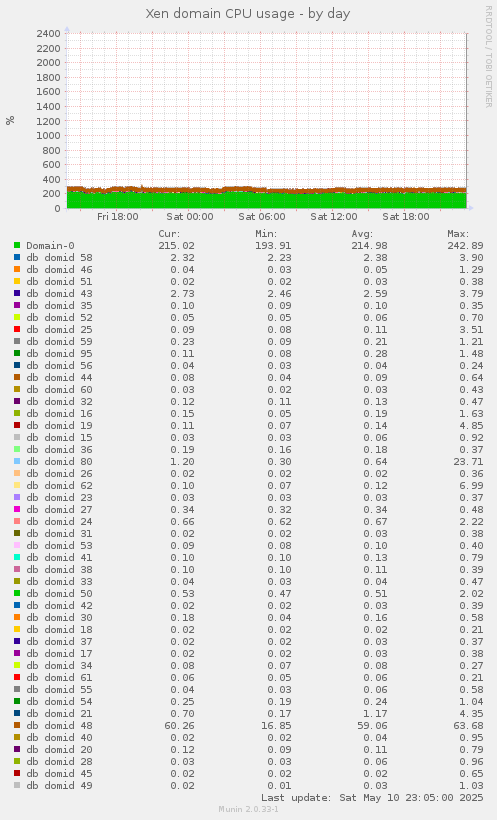This screenshot has height=820, width=497.
Task: Click 'db domid 40' legend label
Action: coord(59,737)
